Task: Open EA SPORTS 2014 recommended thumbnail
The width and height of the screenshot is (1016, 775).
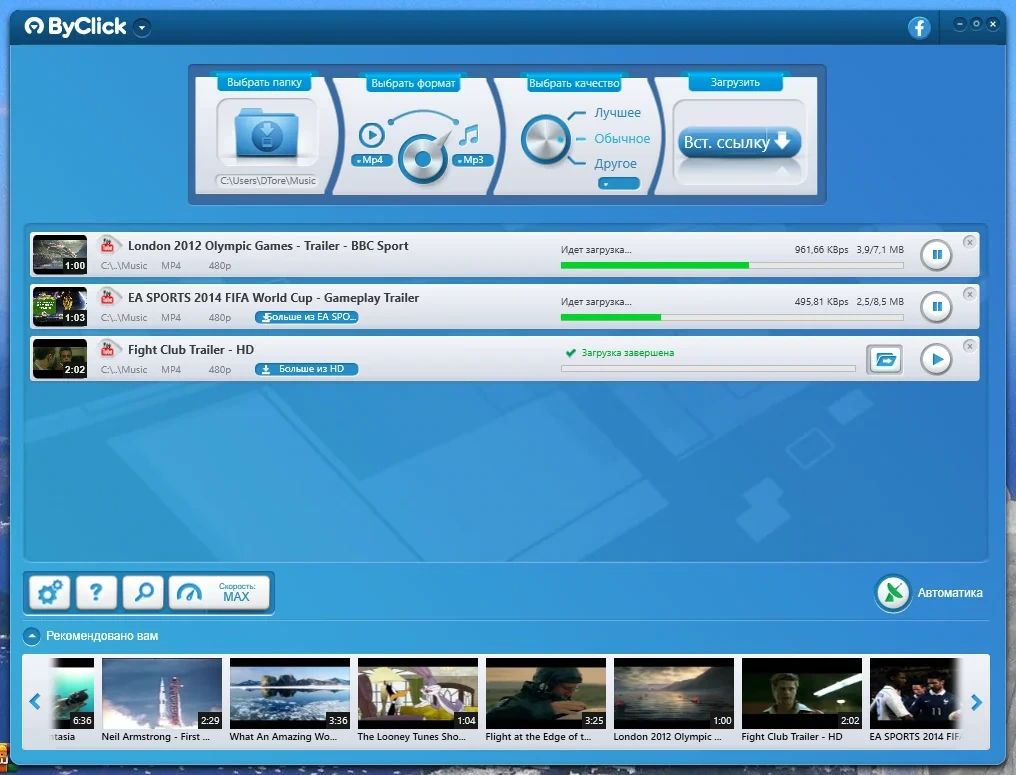Action: click(915, 693)
